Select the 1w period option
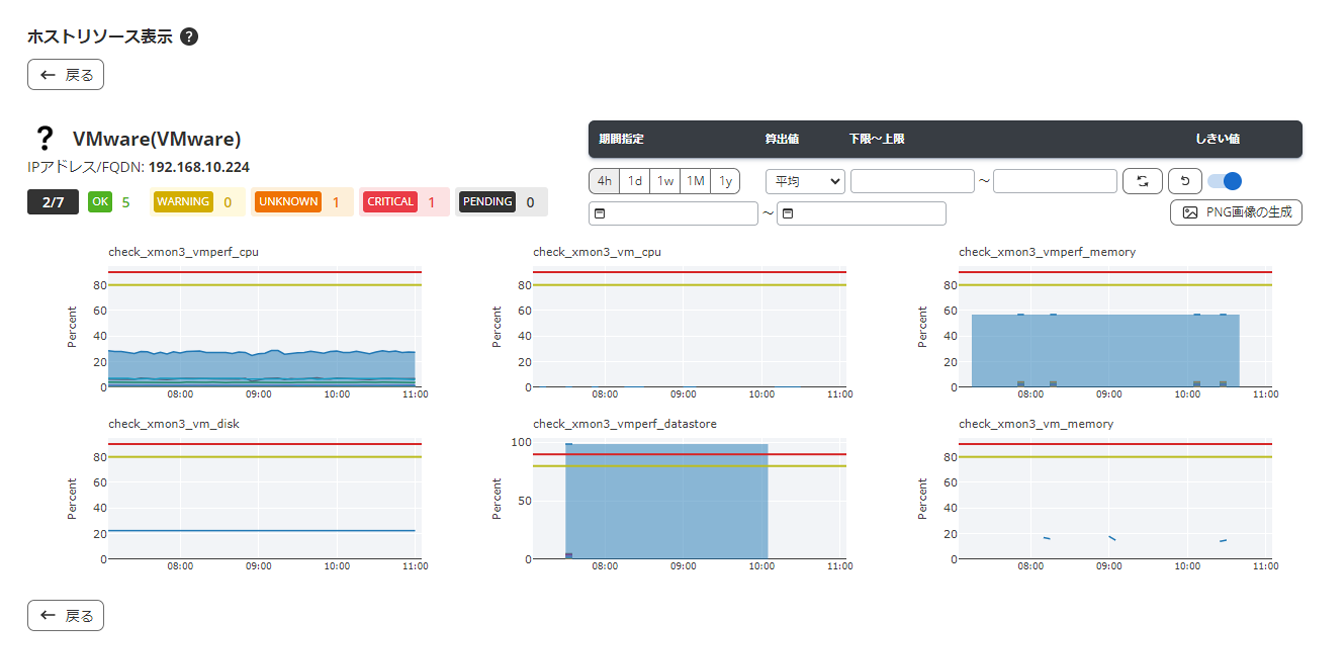Viewport: 1329px width, 664px height. (x=665, y=181)
